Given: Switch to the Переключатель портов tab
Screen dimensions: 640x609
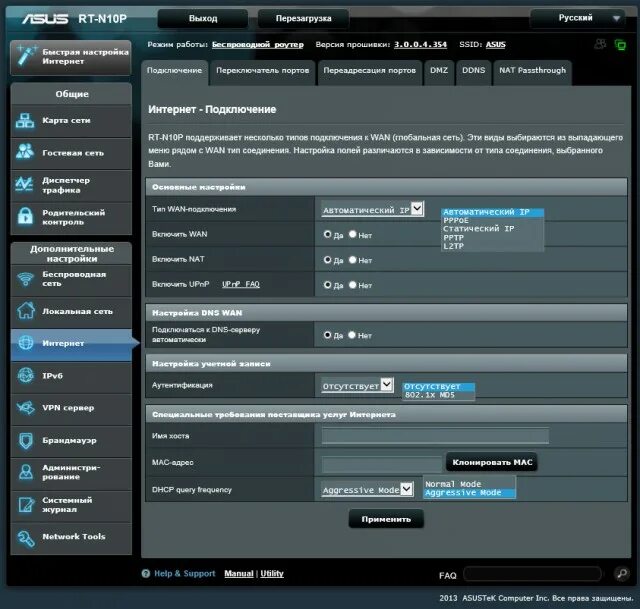Looking at the screenshot, I should [262, 71].
